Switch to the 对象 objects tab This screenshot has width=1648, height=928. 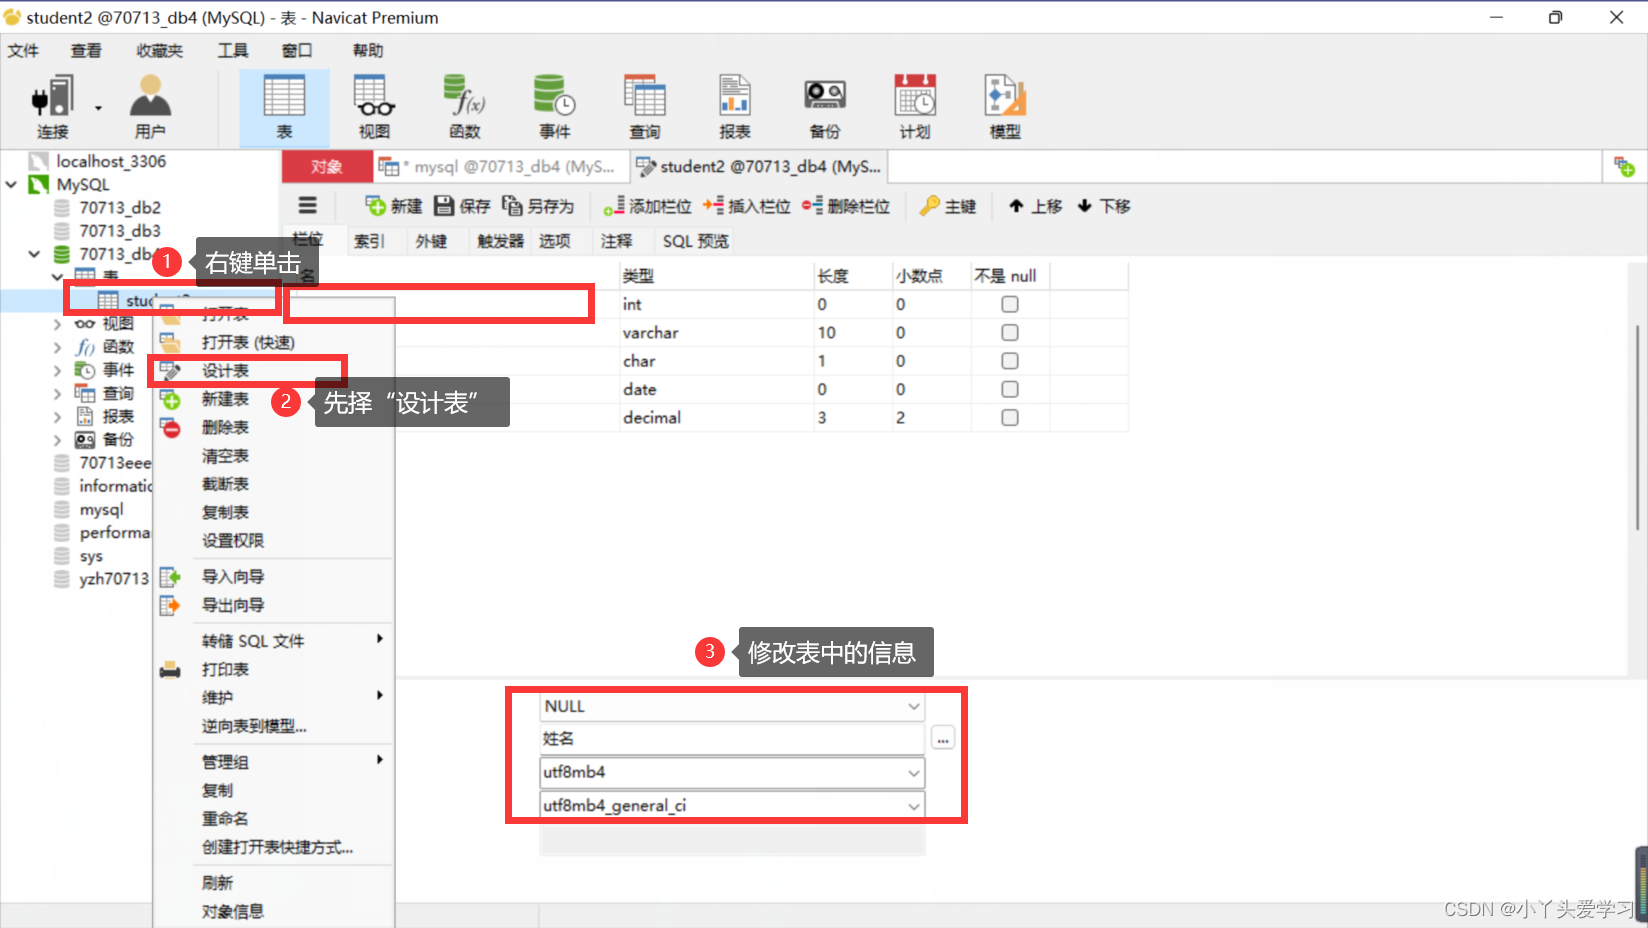coord(326,167)
